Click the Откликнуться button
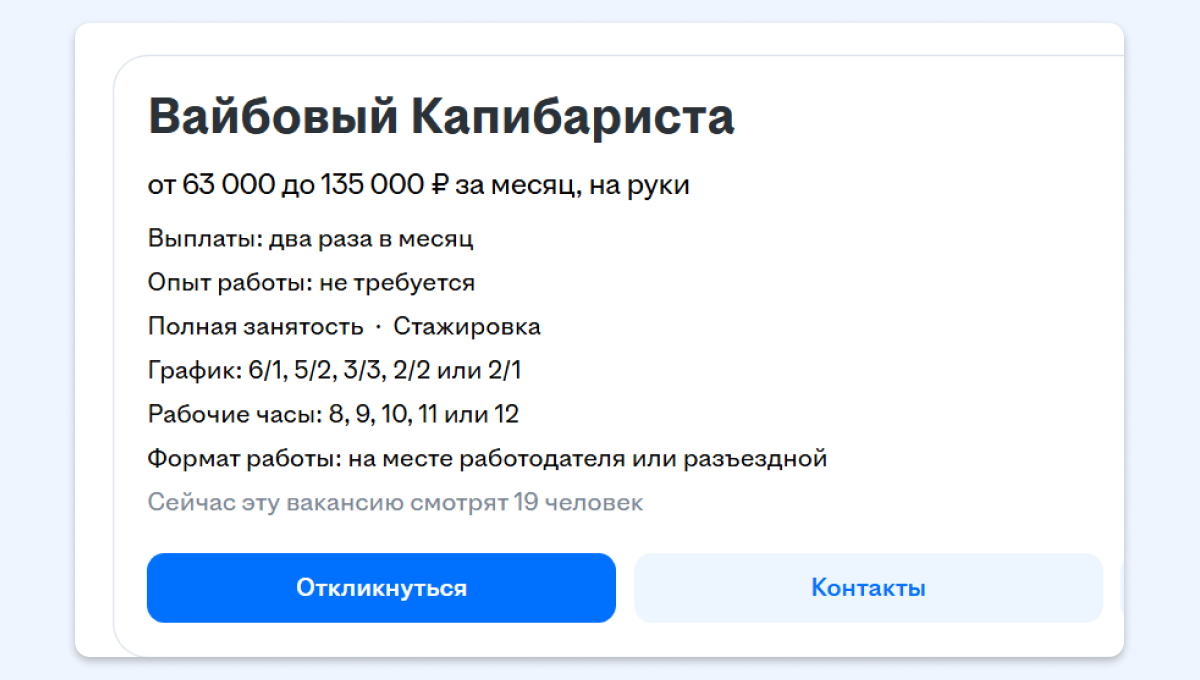 [381, 588]
